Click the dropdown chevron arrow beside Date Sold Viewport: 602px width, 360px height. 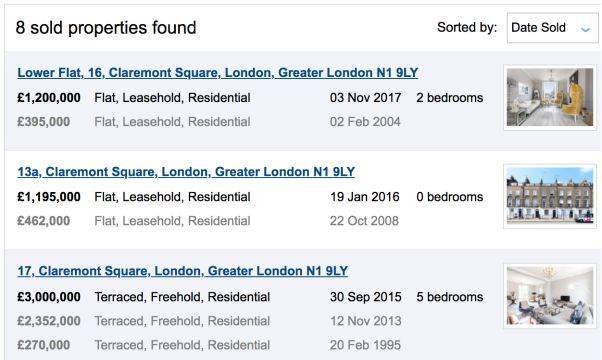pos(585,29)
